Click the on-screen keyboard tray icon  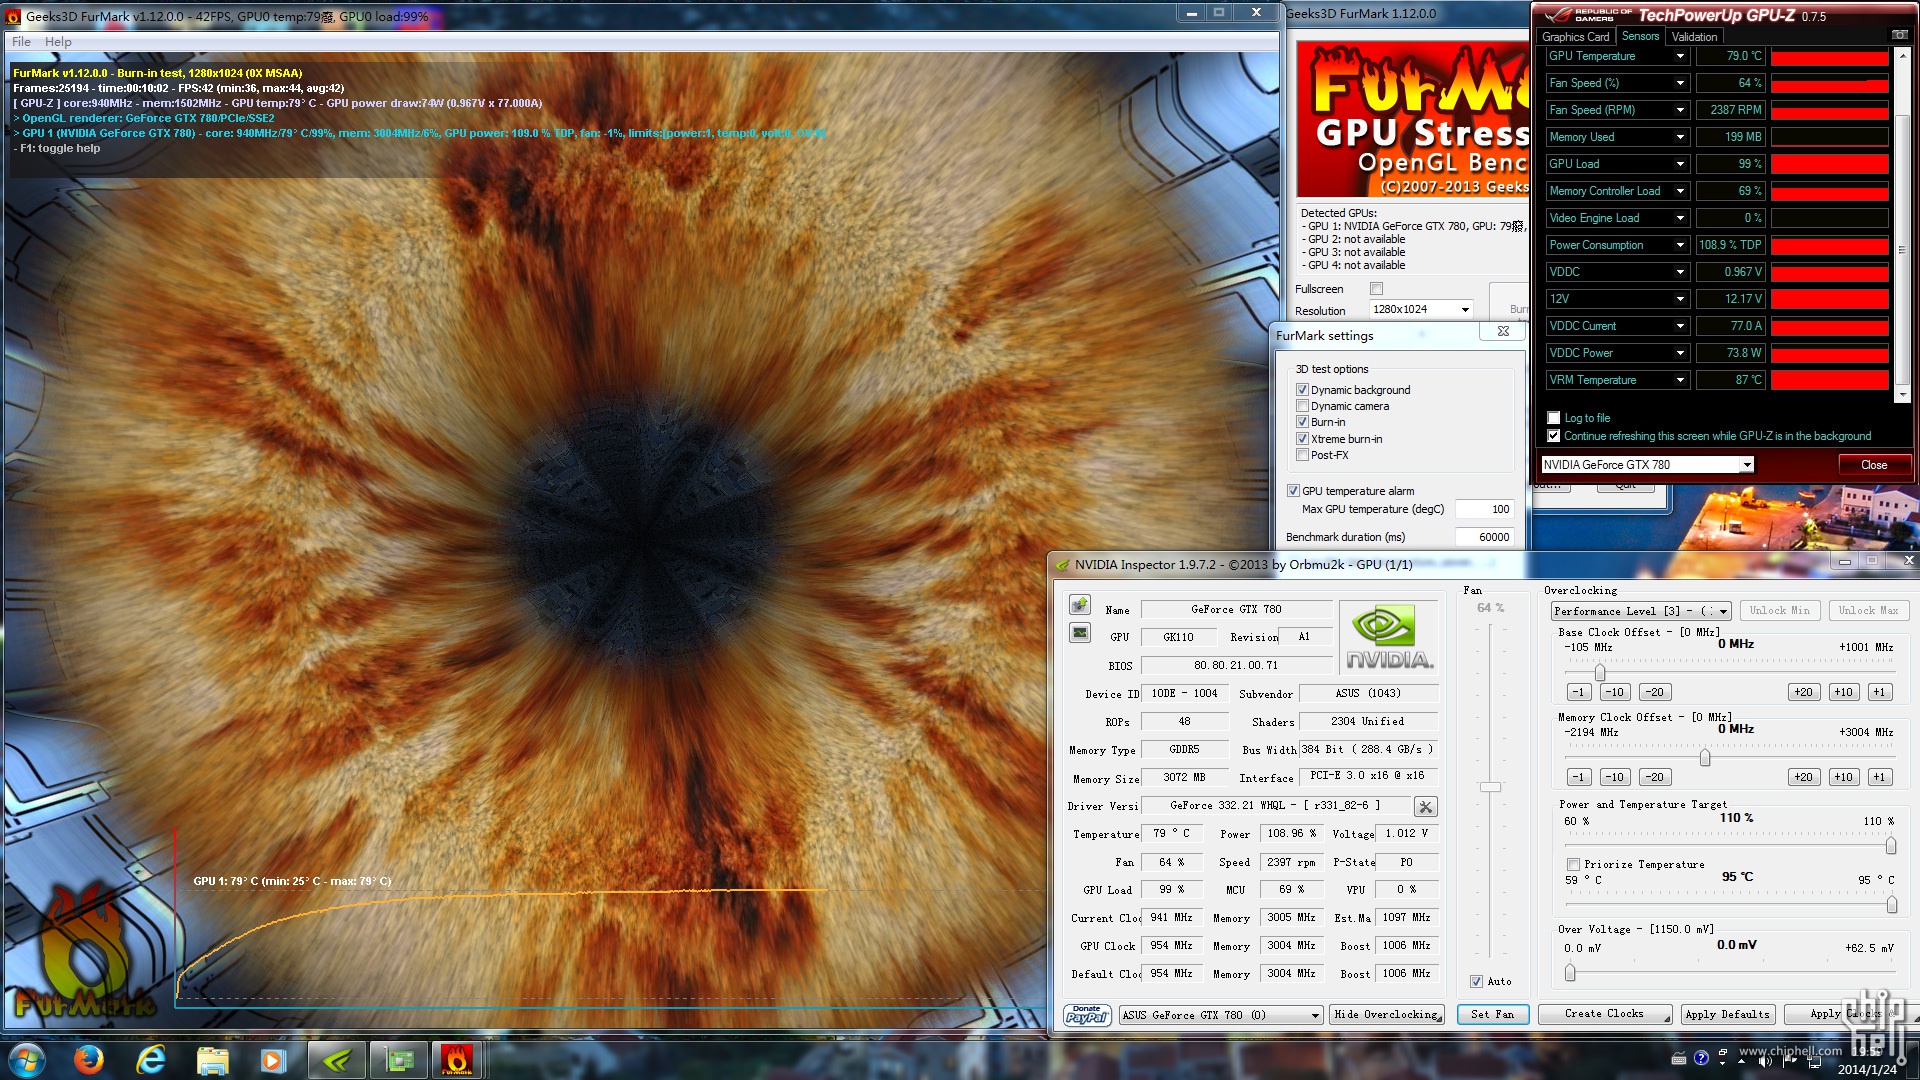coord(1679,1058)
